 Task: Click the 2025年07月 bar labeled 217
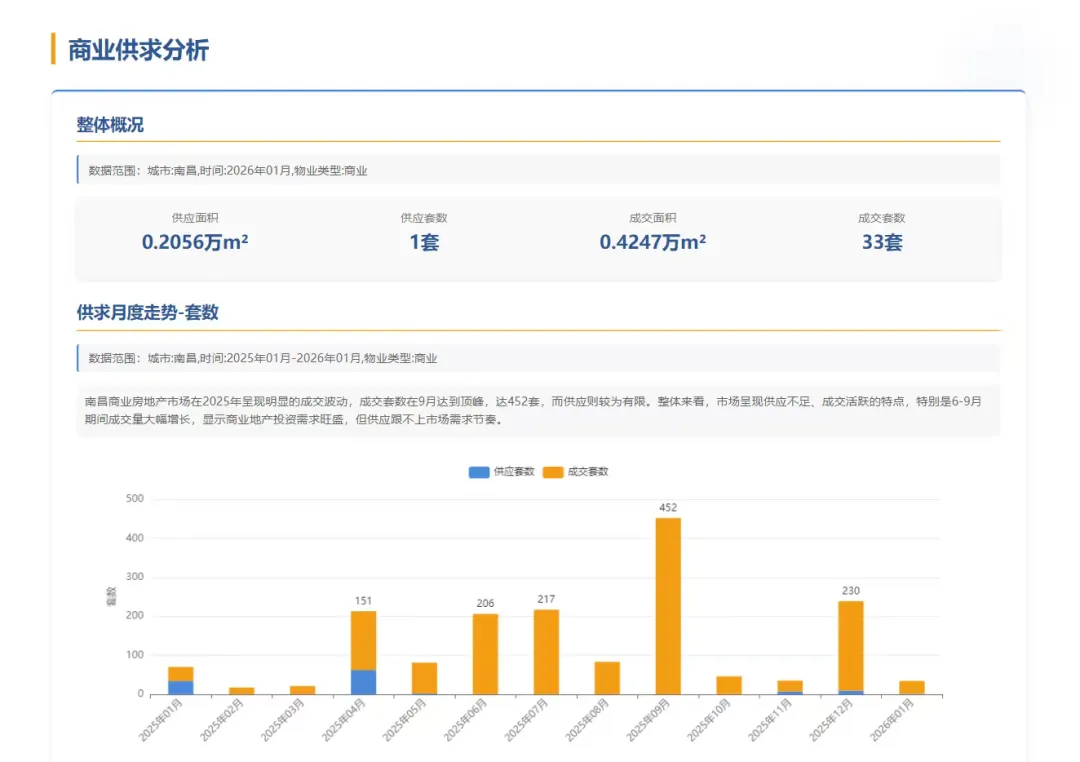coord(546,652)
